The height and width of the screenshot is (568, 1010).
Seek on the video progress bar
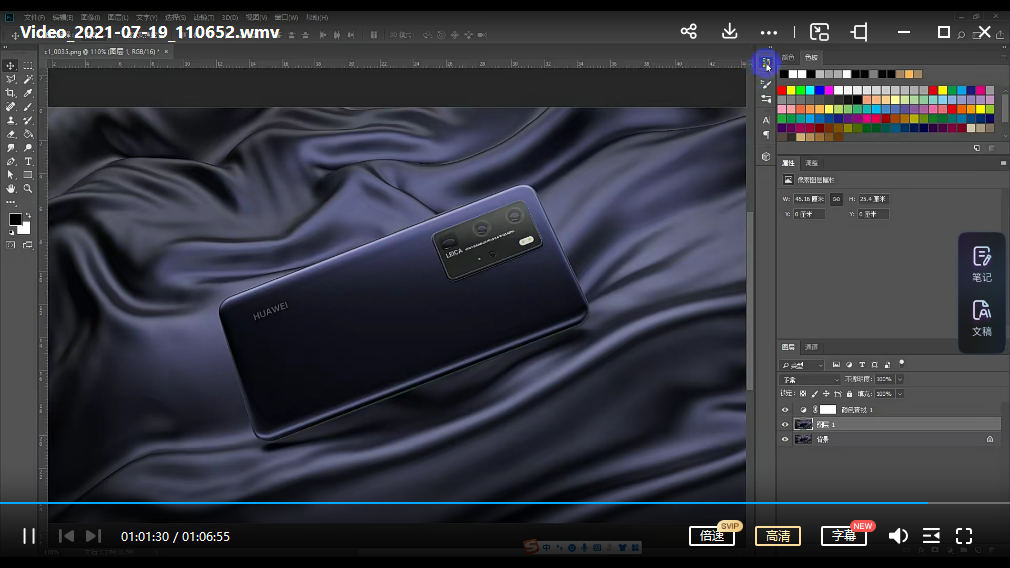pyautogui.click(x=505, y=502)
